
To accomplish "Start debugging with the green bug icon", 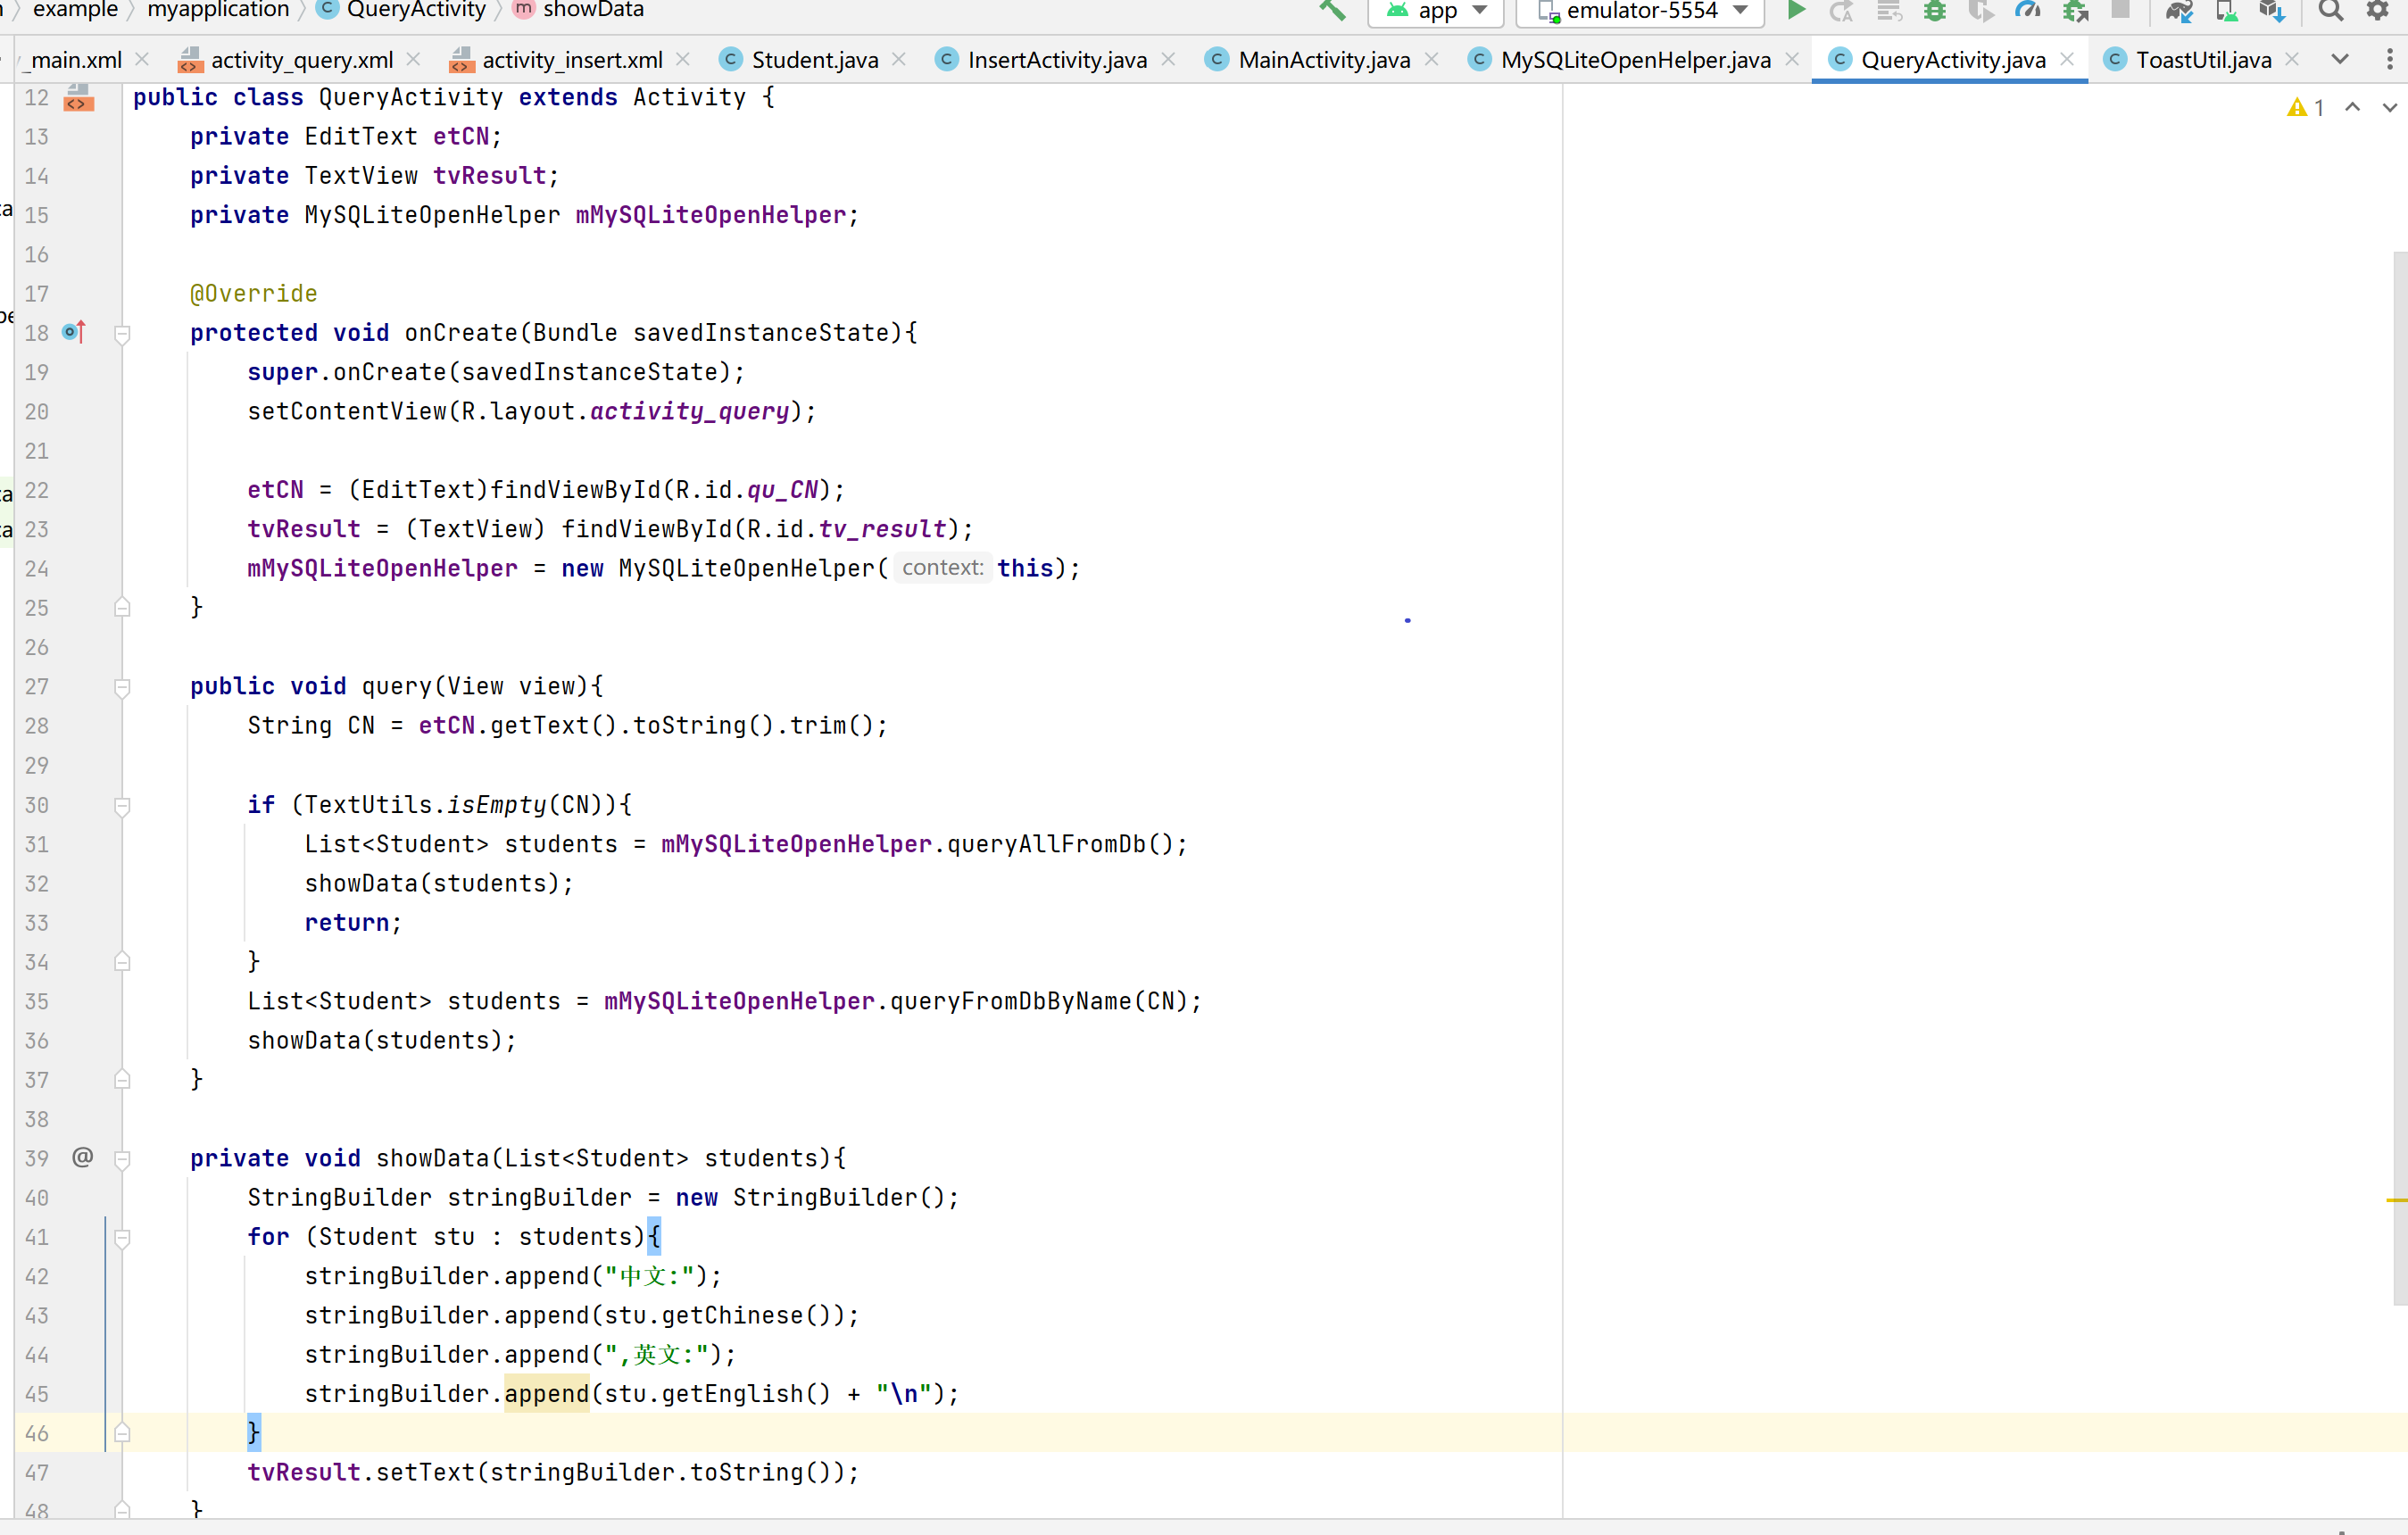I will click(x=1935, y=11).
